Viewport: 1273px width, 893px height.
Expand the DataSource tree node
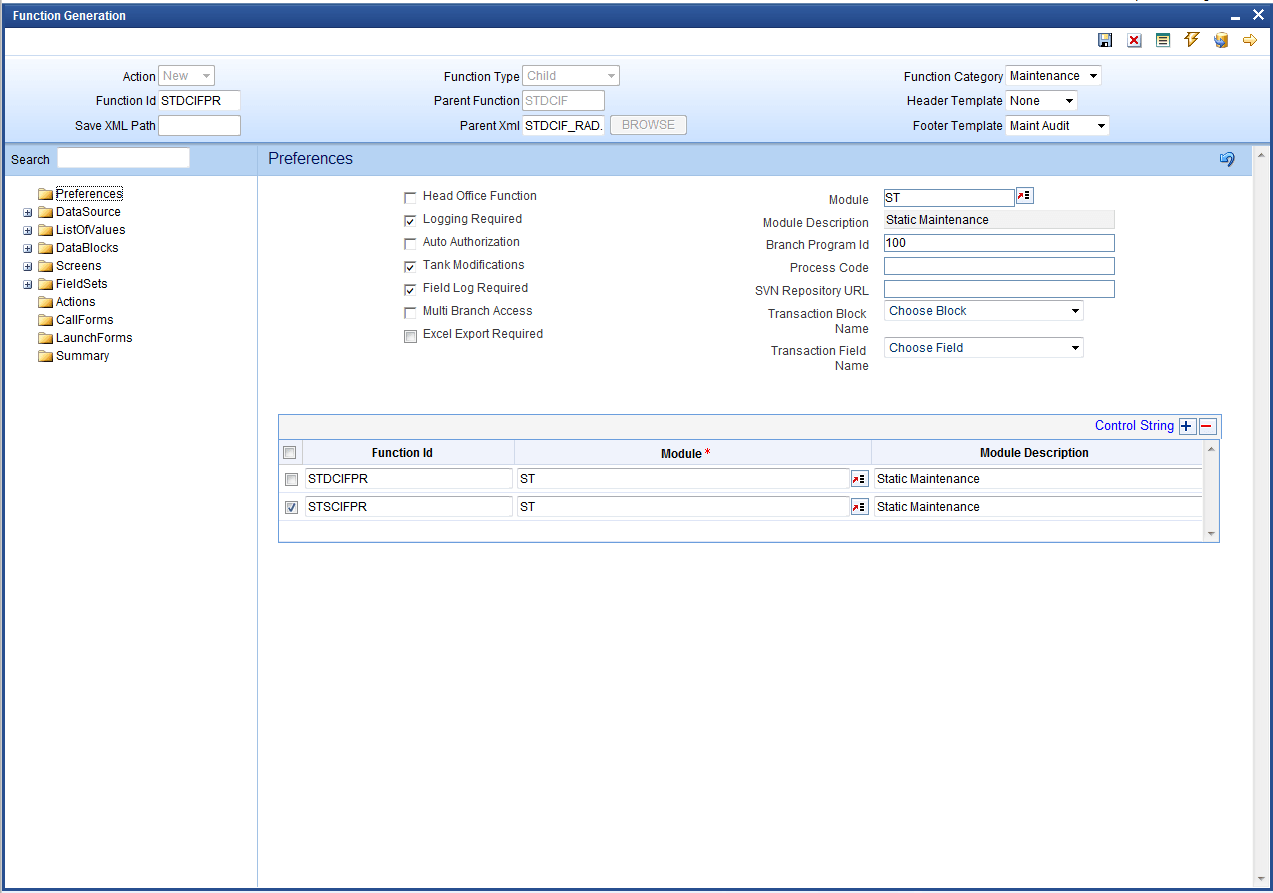tap(28, 212)
